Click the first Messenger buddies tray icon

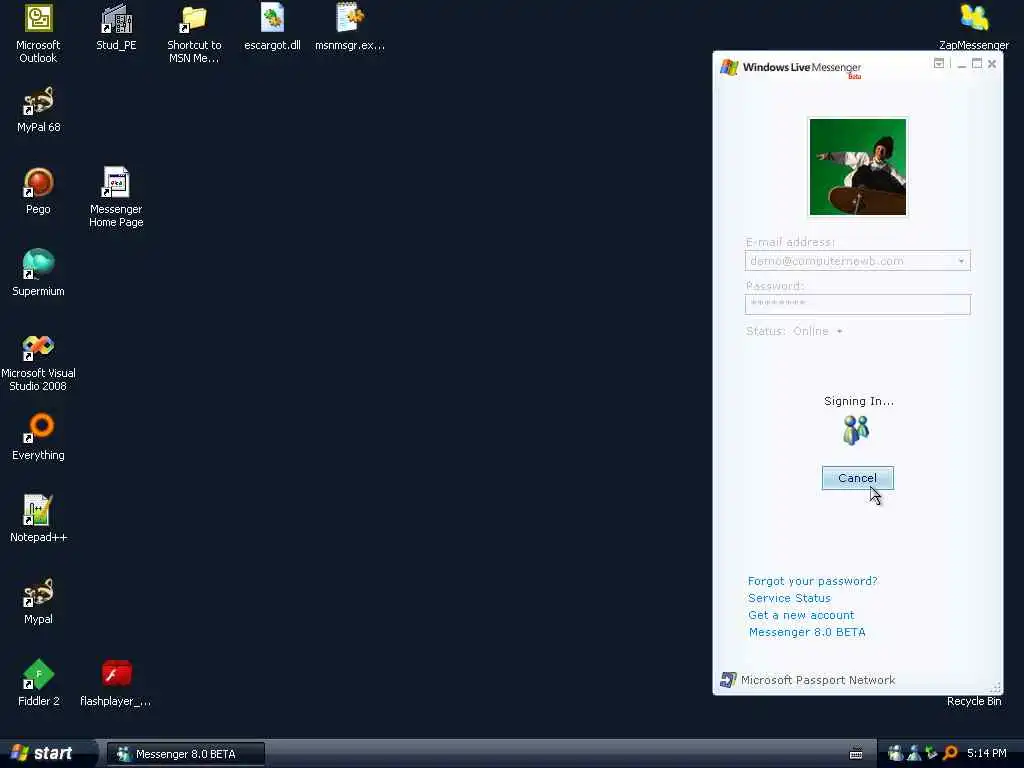tap(895, 754)
